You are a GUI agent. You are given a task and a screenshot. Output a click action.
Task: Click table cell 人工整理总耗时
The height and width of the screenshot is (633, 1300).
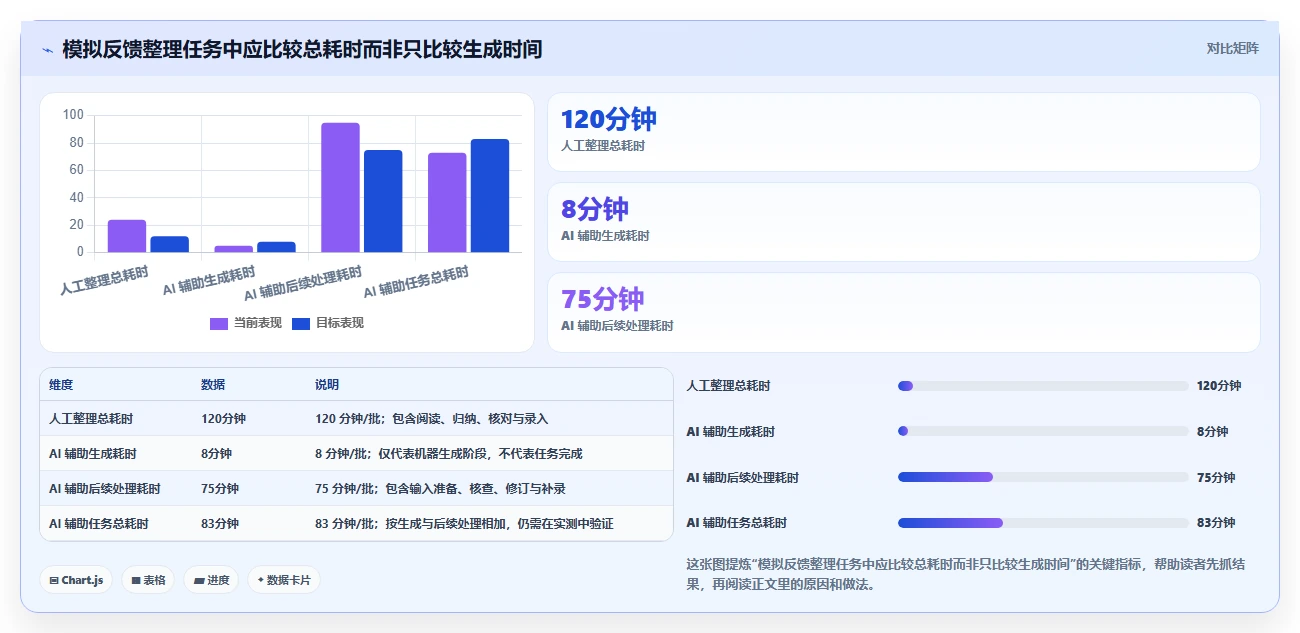91,419
